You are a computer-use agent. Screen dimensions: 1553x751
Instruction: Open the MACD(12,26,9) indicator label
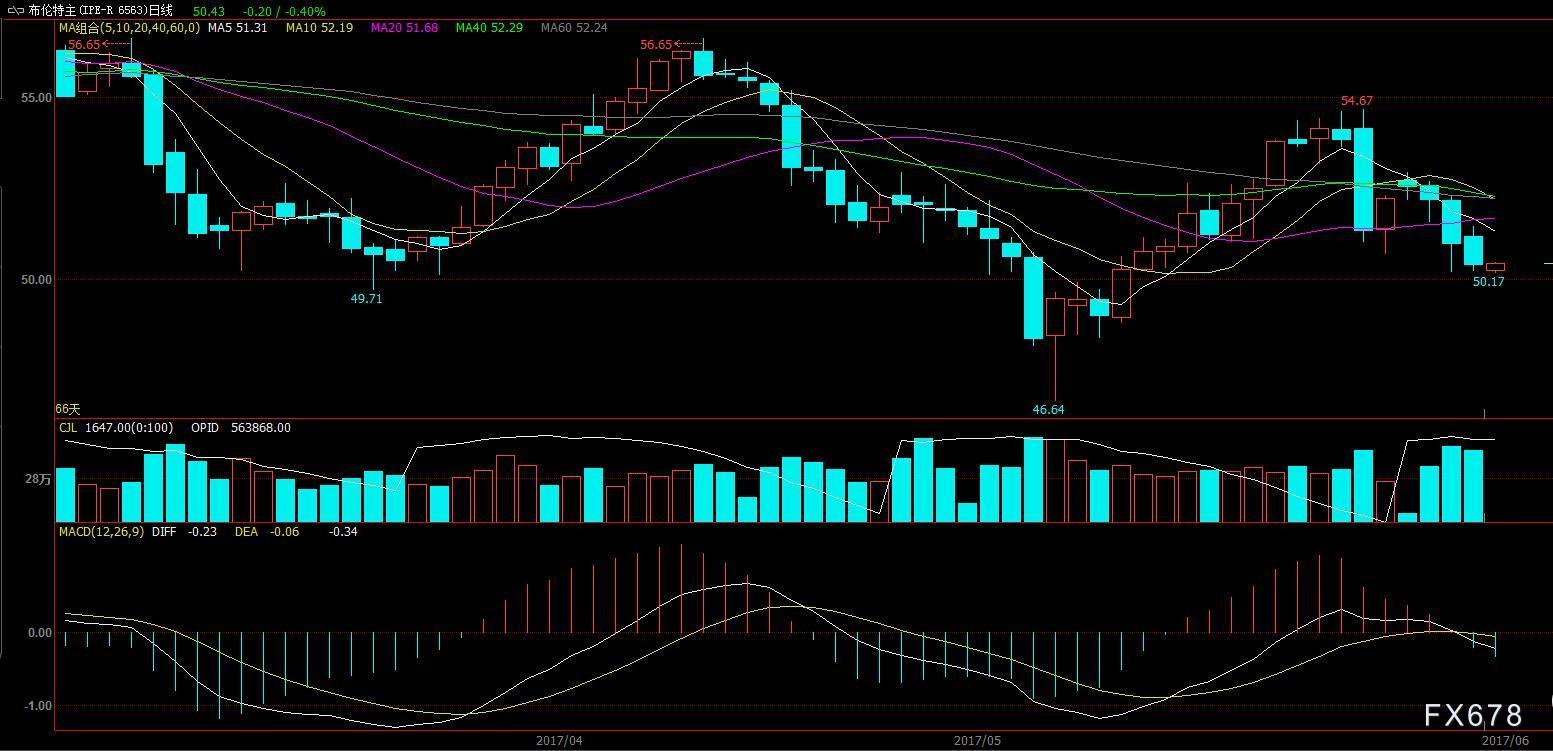pos(100,532)
